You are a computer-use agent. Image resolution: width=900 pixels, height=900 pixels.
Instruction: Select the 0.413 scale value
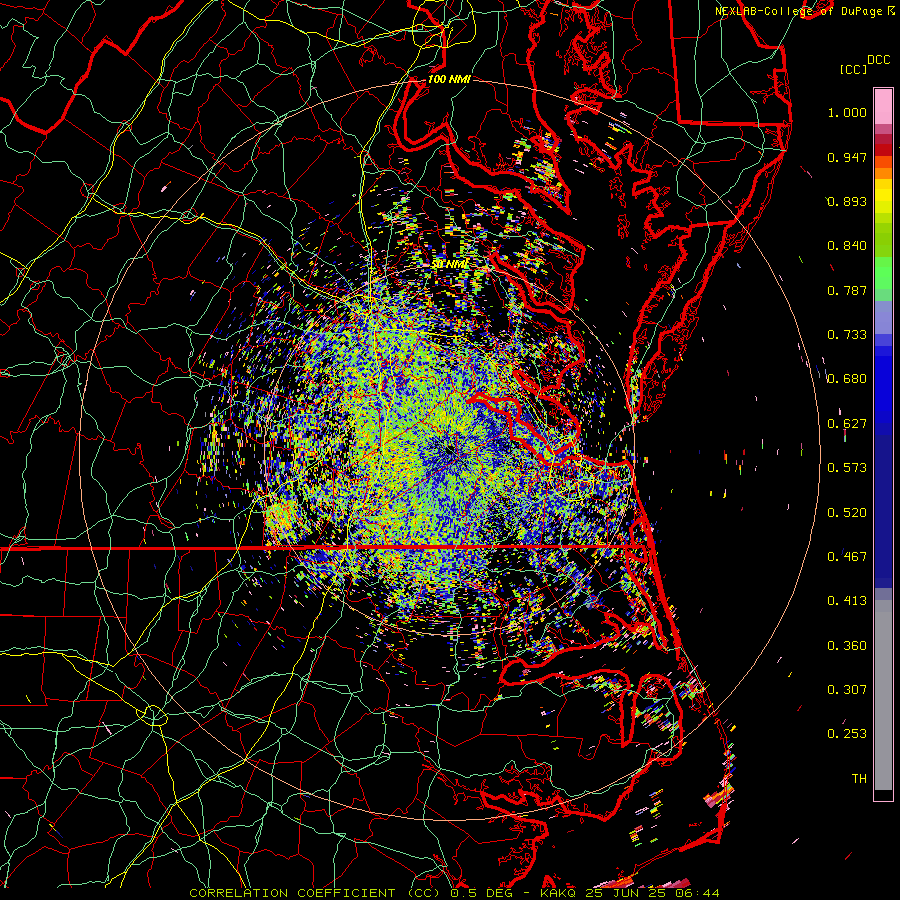(847, 601)
